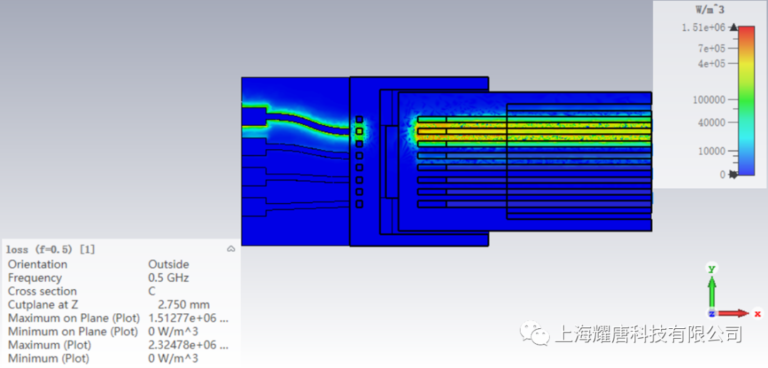Select the Orientation Outside value

coord(168,264)
